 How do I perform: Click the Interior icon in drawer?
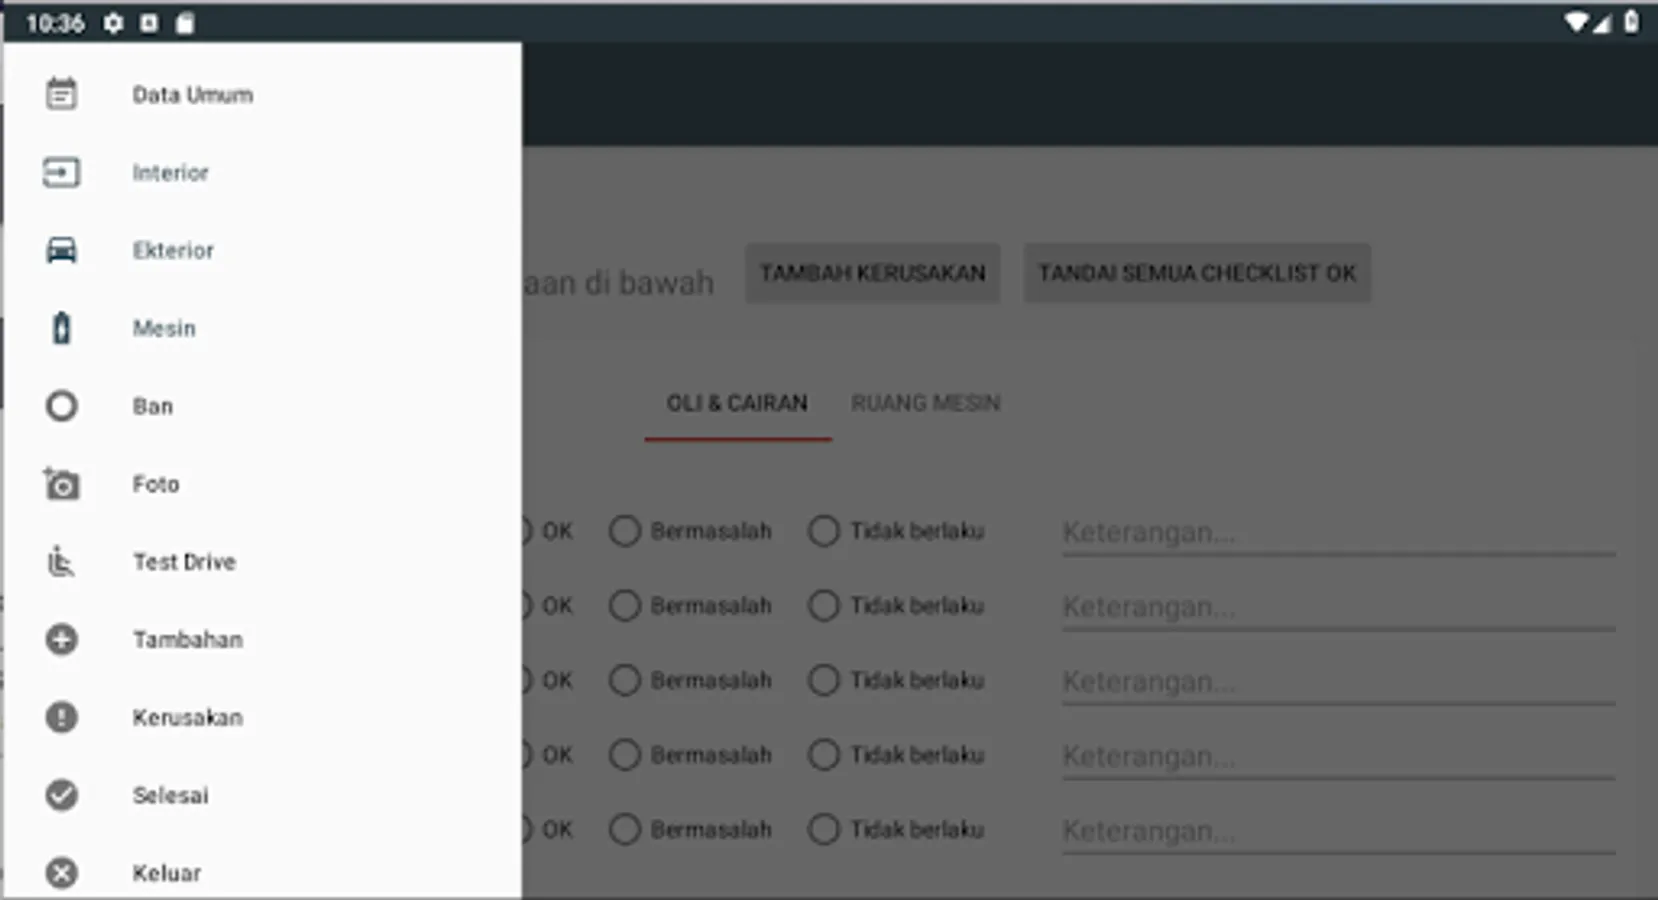point(61,172)
